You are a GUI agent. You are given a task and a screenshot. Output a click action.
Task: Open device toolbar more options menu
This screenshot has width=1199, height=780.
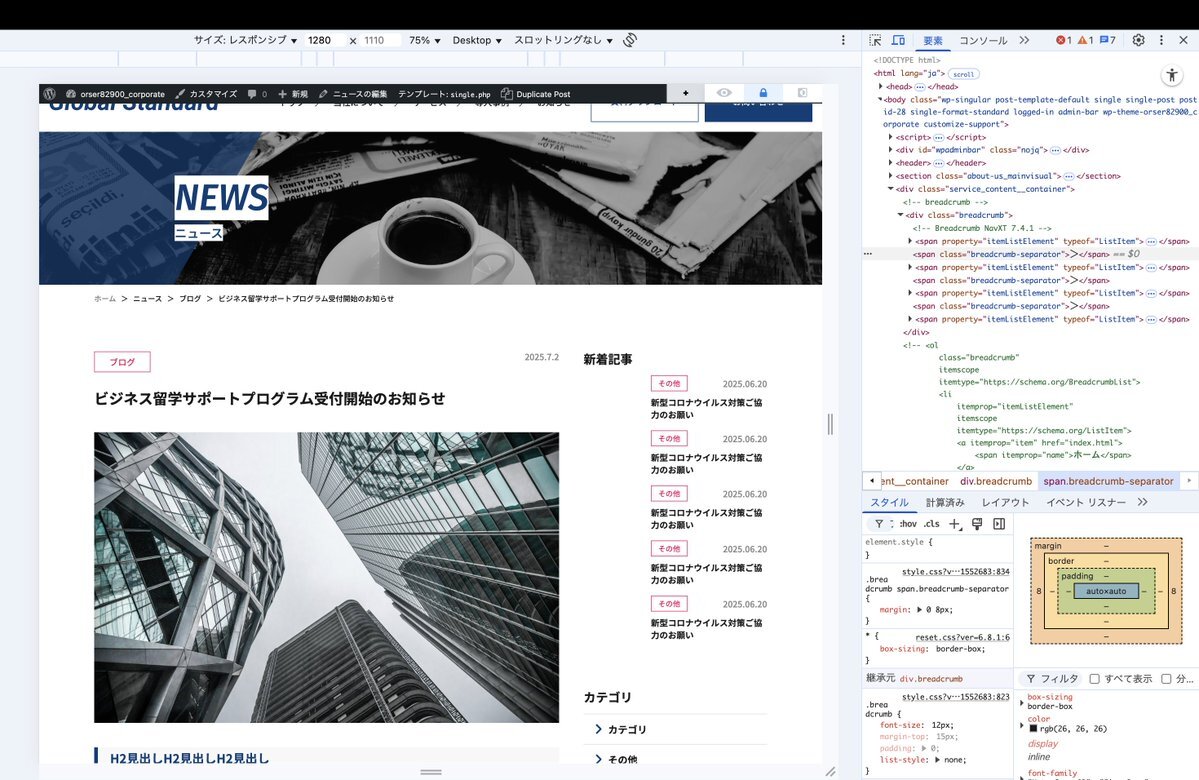[x=843, y=40]
